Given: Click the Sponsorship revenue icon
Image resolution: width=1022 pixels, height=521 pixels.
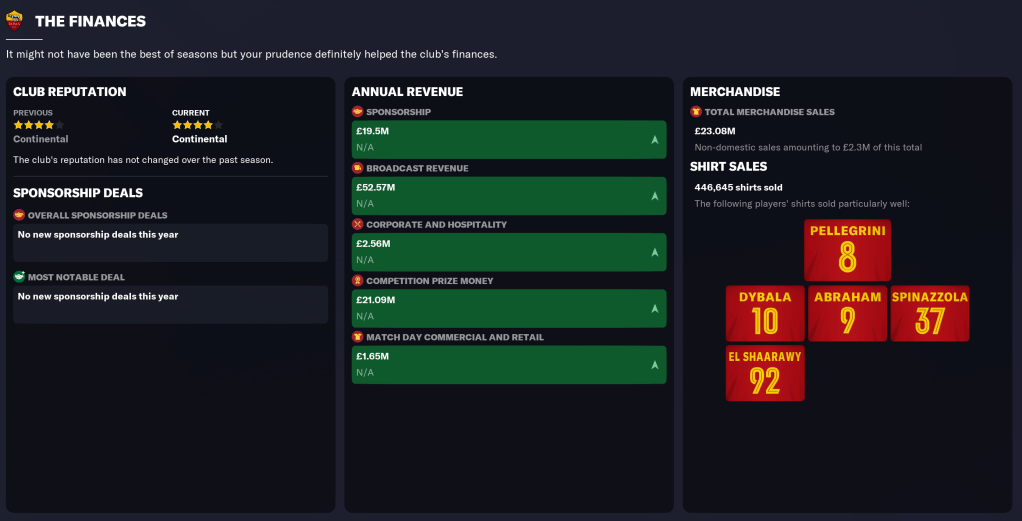Looking at the screenshot, I should click(357, 112).
